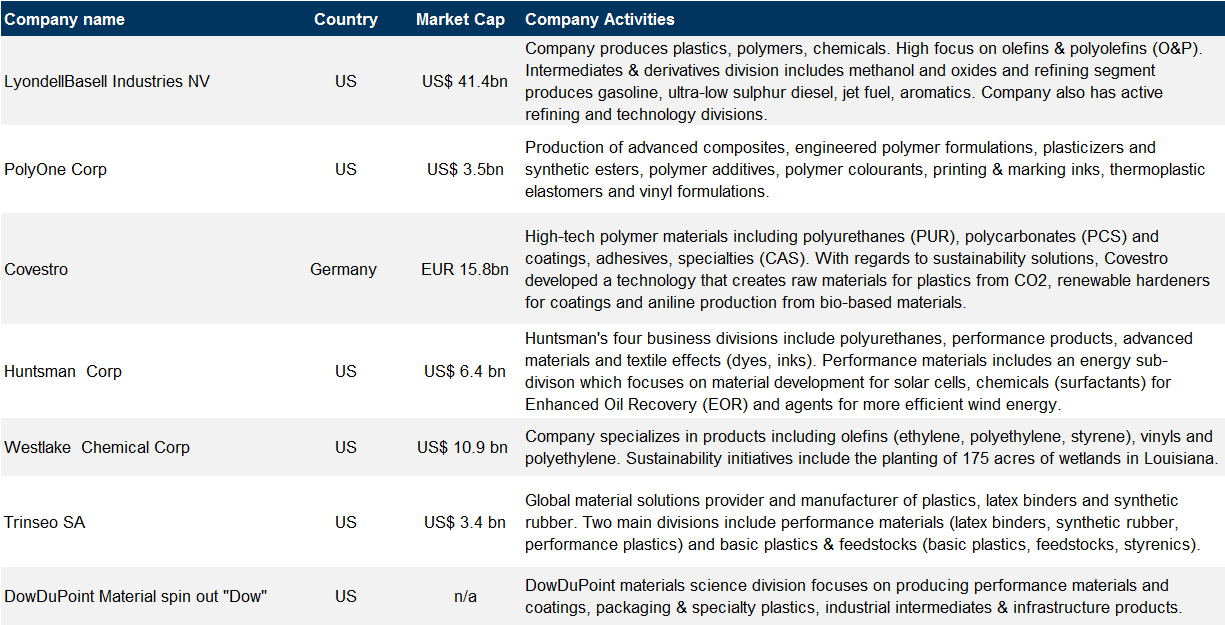Viewport: 1225px width, 625px height.
Task: Click the Westlake activities text about 175 acres of wetlands
Action: (870, 447)
